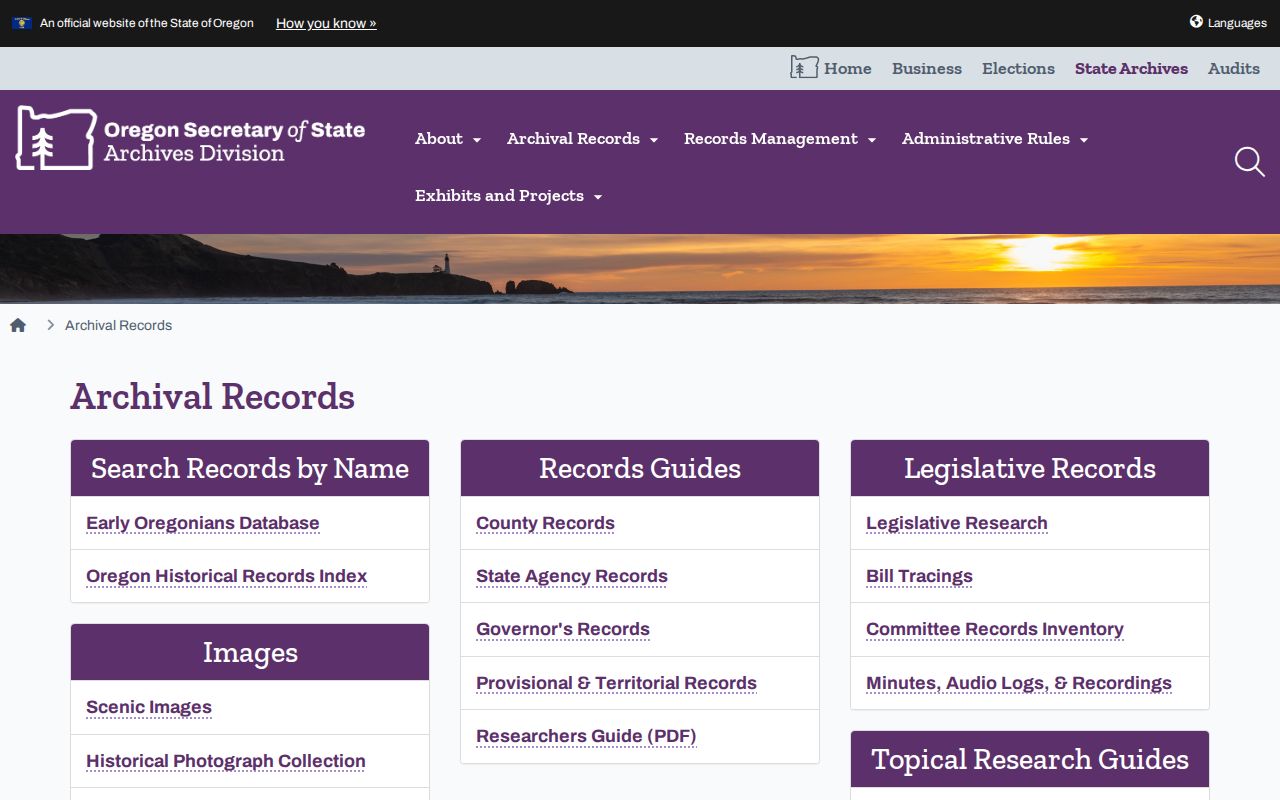Open the Exhibits and Projects dropdown
Viewport: 1280px width, 800px height.
[x=509, y=196]
